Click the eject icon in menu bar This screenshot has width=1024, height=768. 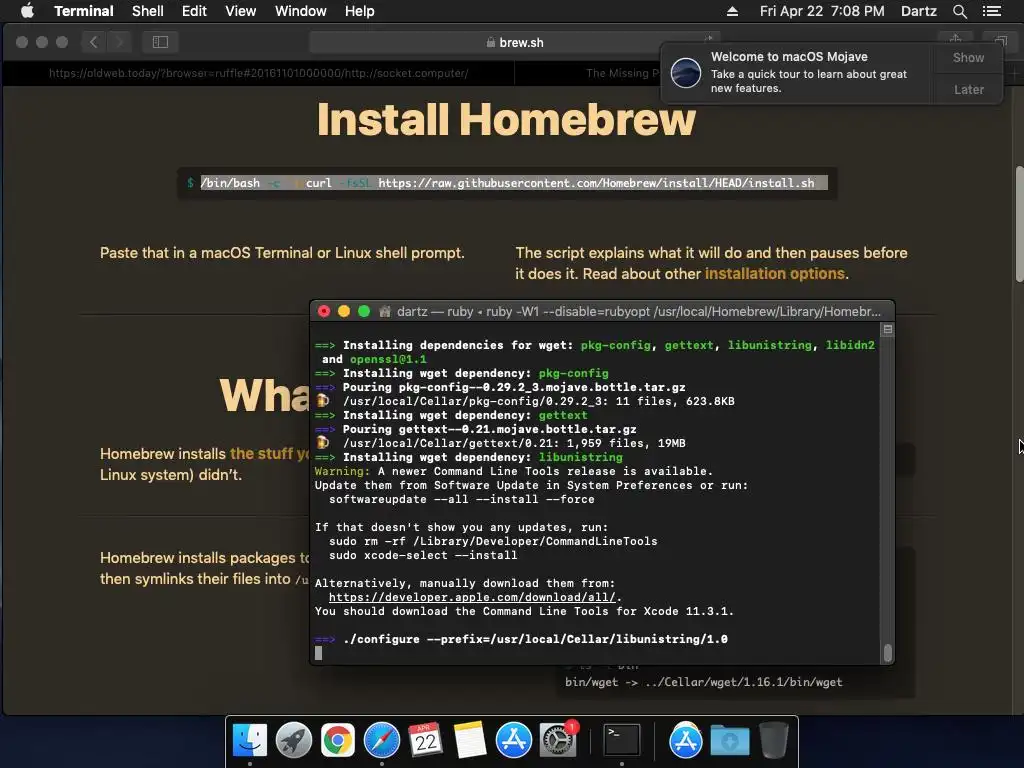click(x=732, y=11)
